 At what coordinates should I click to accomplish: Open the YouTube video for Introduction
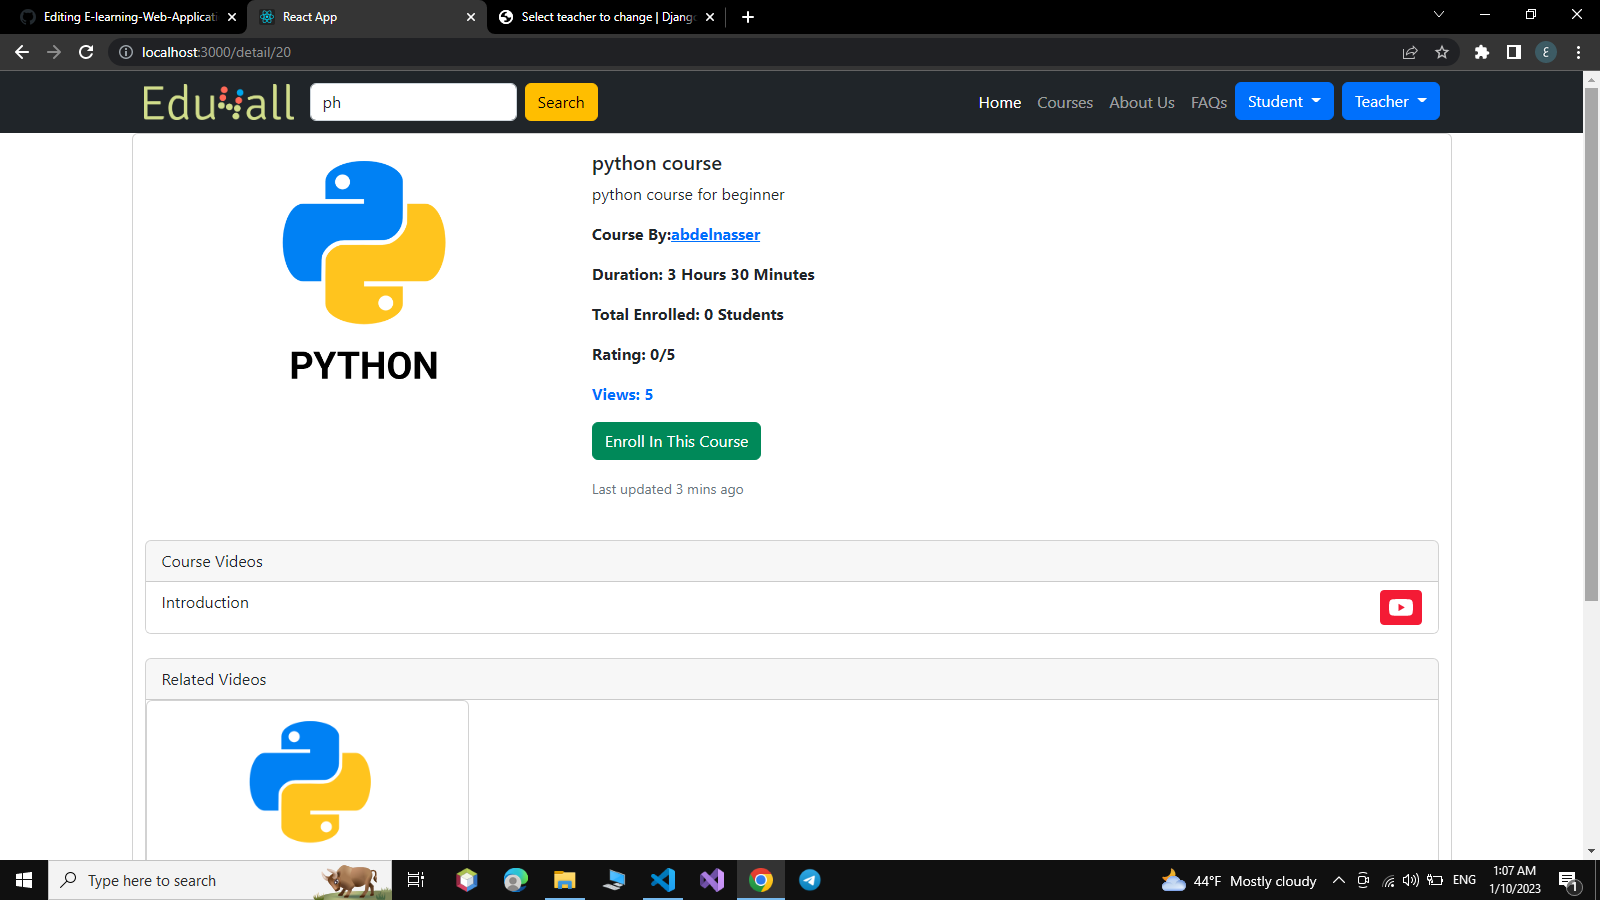click(1400, 607)
